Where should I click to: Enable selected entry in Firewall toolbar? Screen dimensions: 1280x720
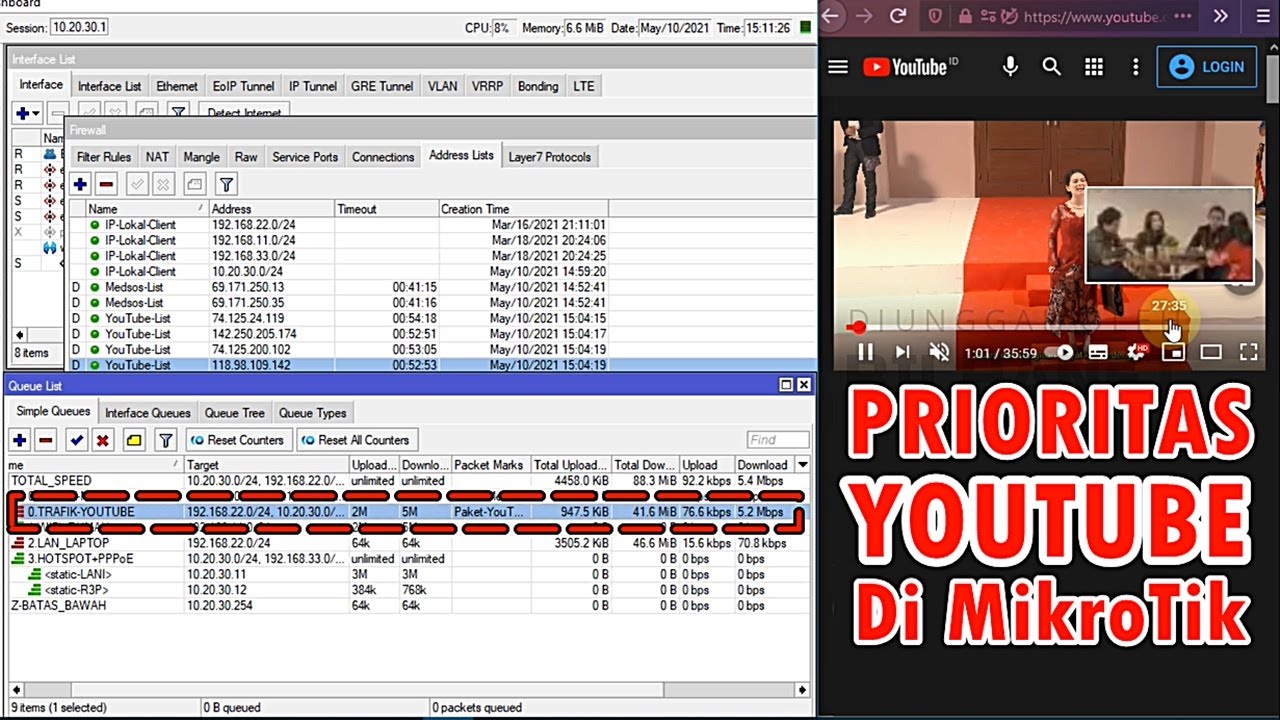137,184
